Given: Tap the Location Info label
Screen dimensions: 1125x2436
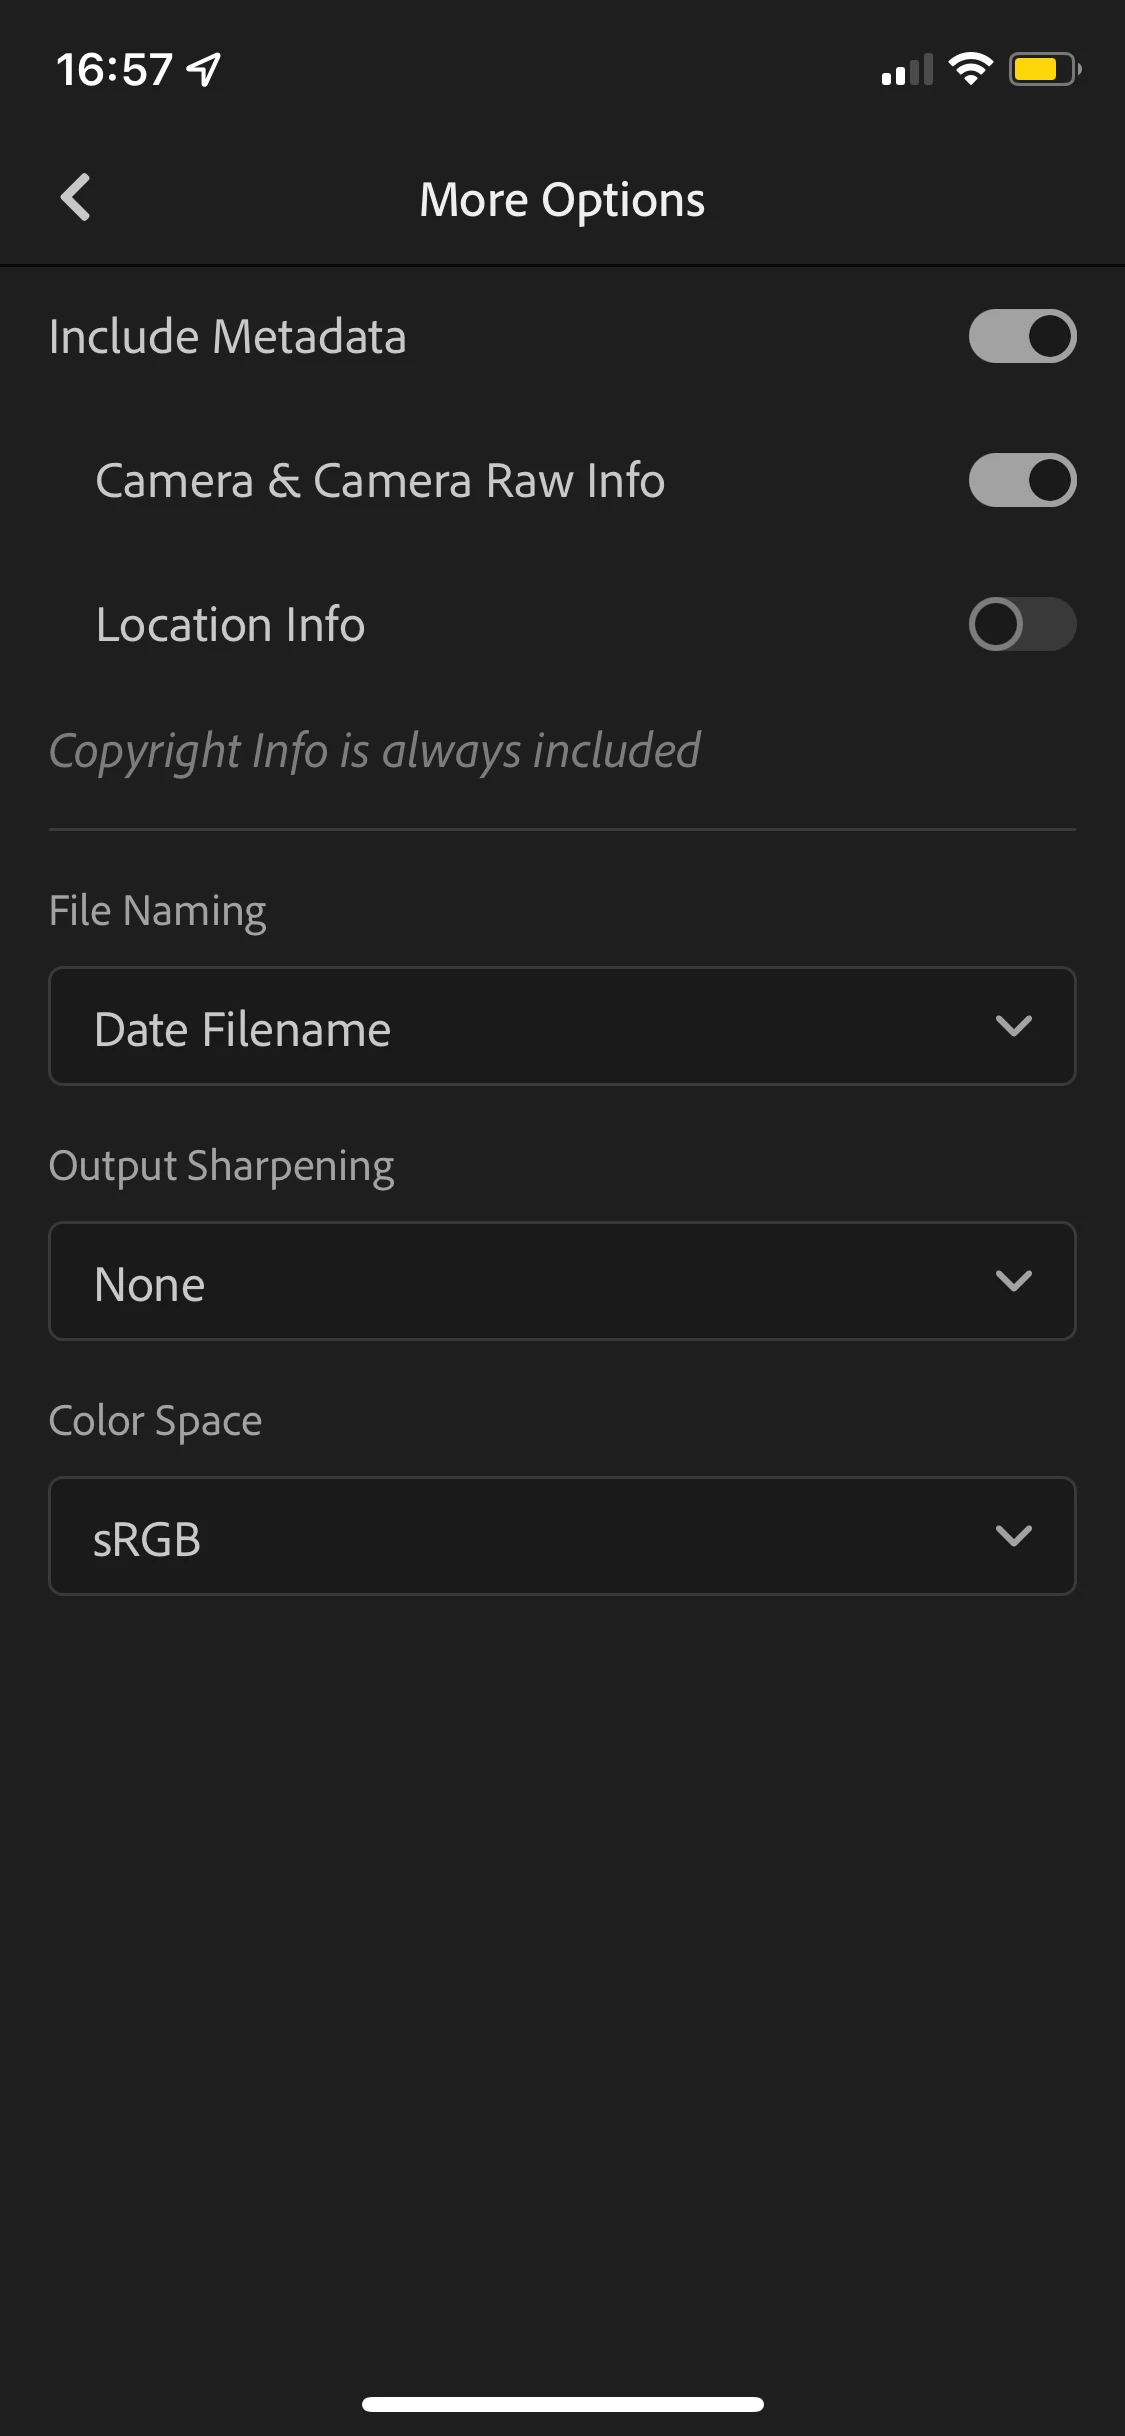Looking at the screenshot, I should coord(230,625).
